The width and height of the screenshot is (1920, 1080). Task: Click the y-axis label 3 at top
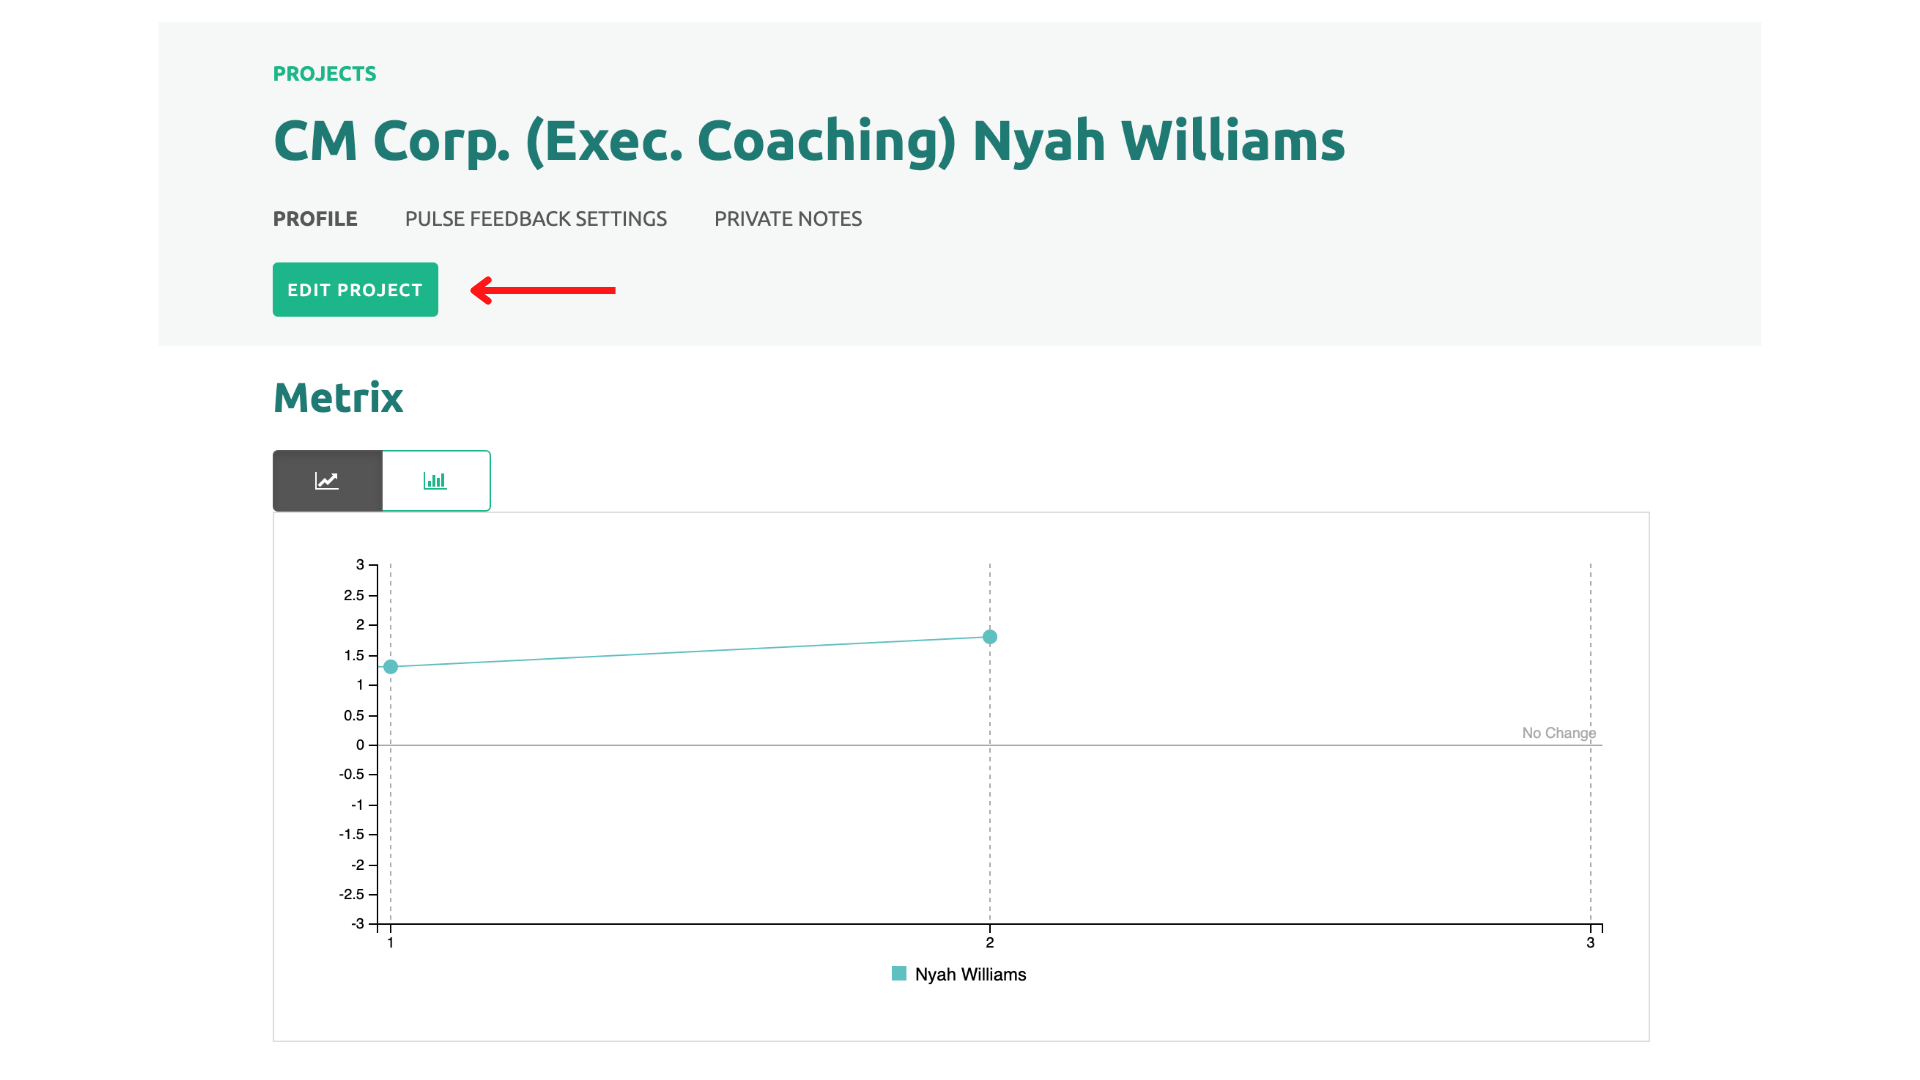(360, 565)
